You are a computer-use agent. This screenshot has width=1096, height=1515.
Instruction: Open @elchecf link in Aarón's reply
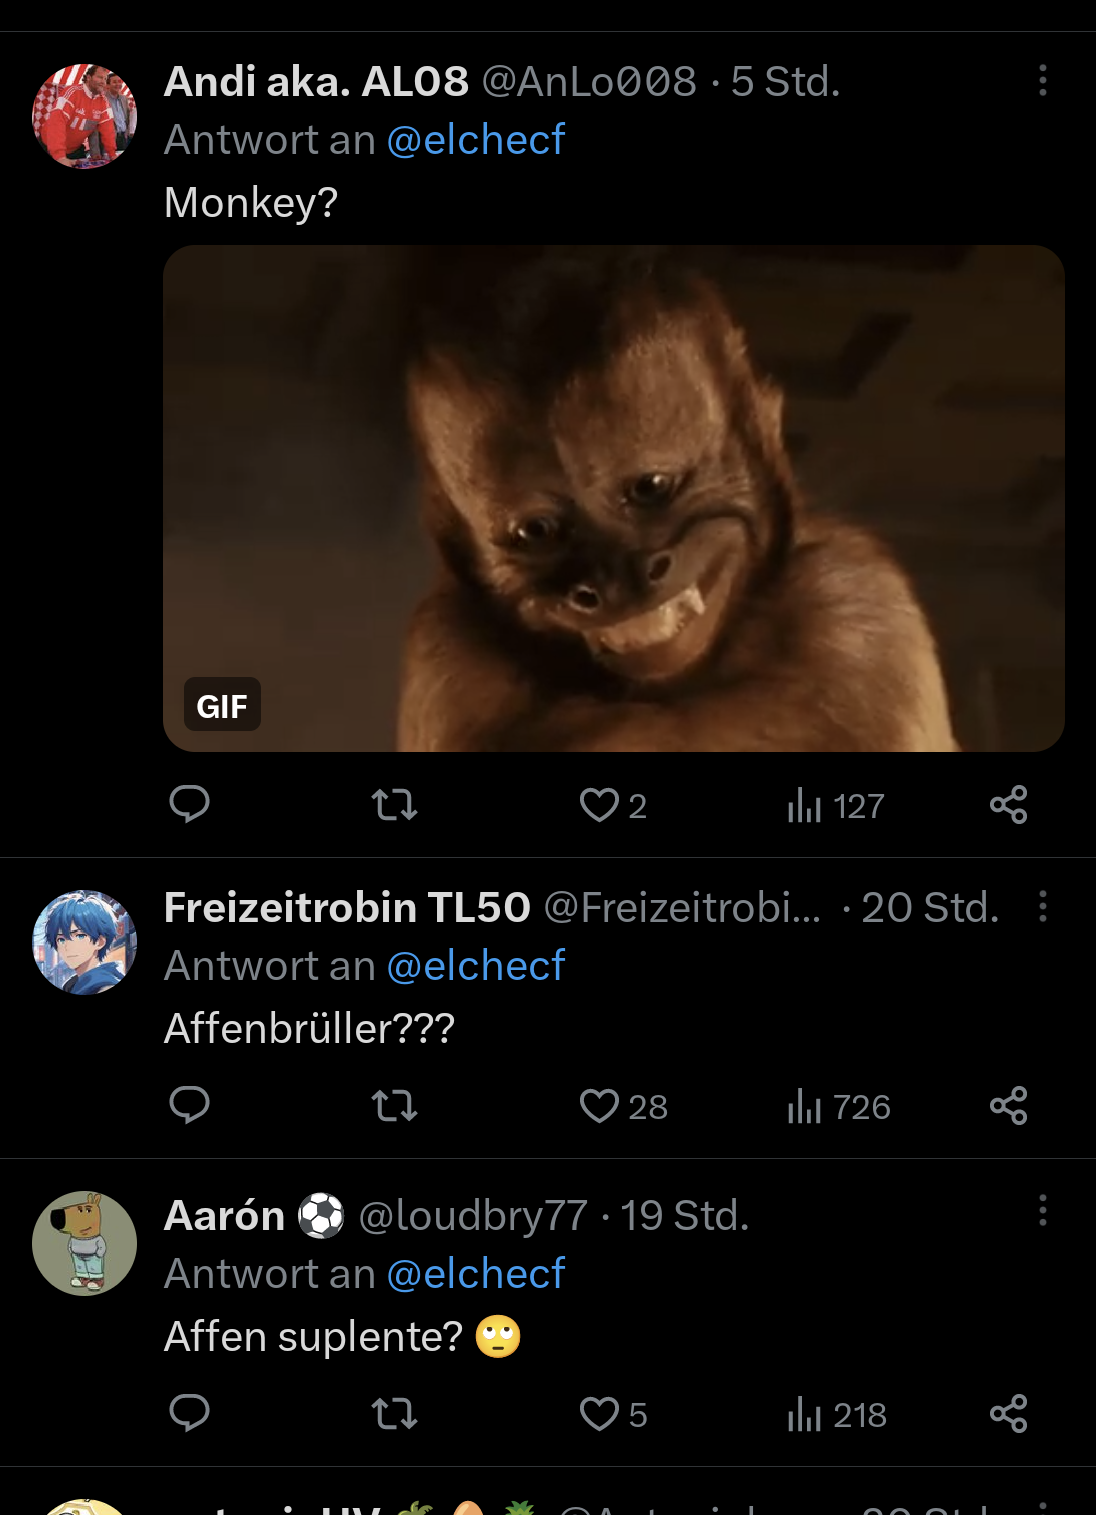[x=476, y=1274]
